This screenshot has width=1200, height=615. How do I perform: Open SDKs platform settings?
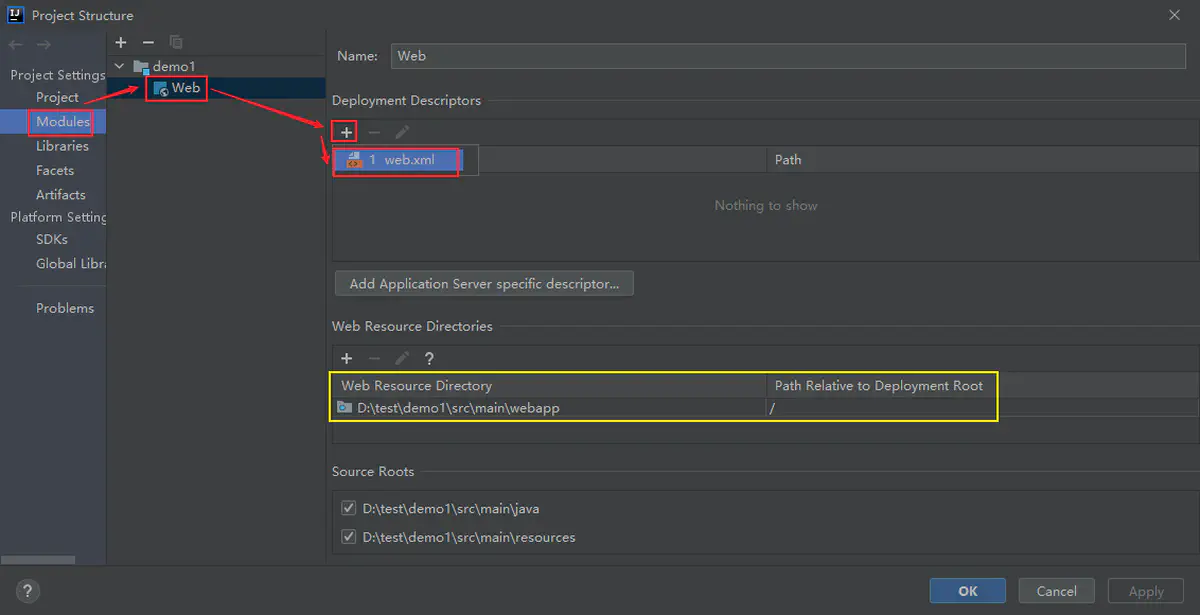52,239
